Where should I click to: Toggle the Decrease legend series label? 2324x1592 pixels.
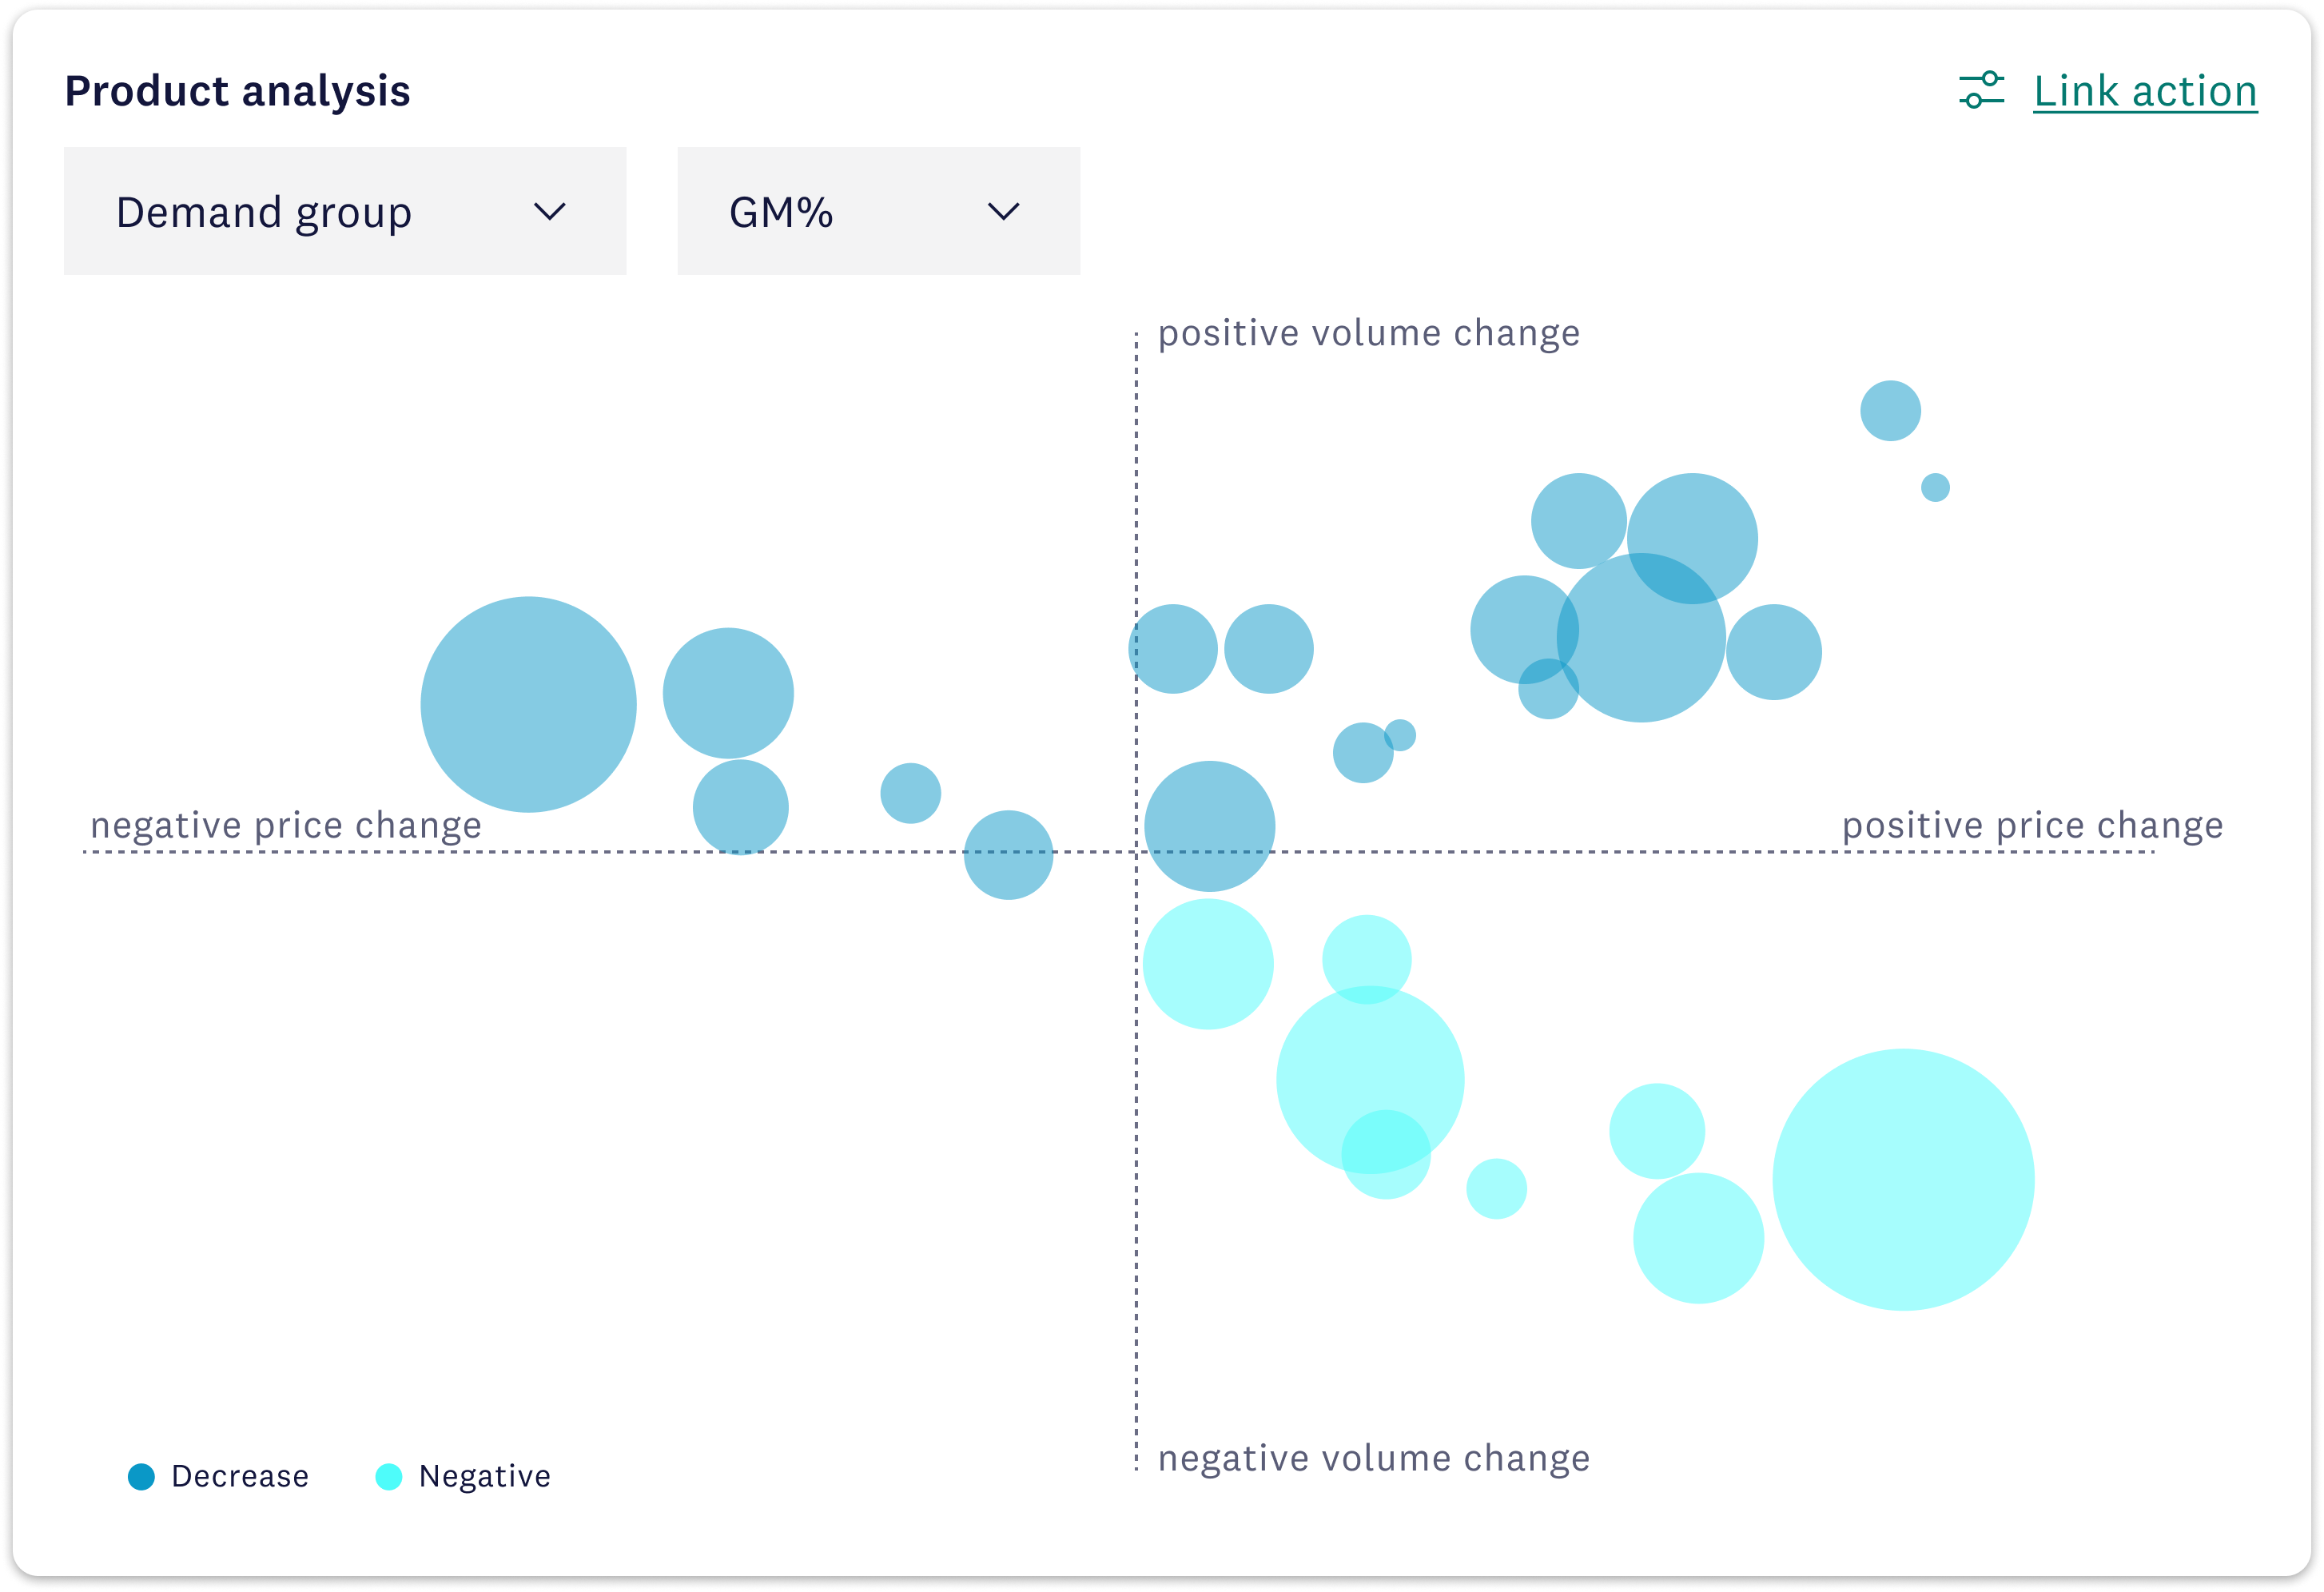240,1476
